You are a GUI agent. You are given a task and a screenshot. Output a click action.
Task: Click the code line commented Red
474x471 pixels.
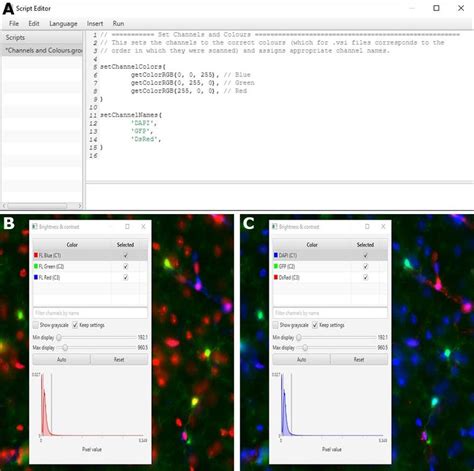(189, 91)
